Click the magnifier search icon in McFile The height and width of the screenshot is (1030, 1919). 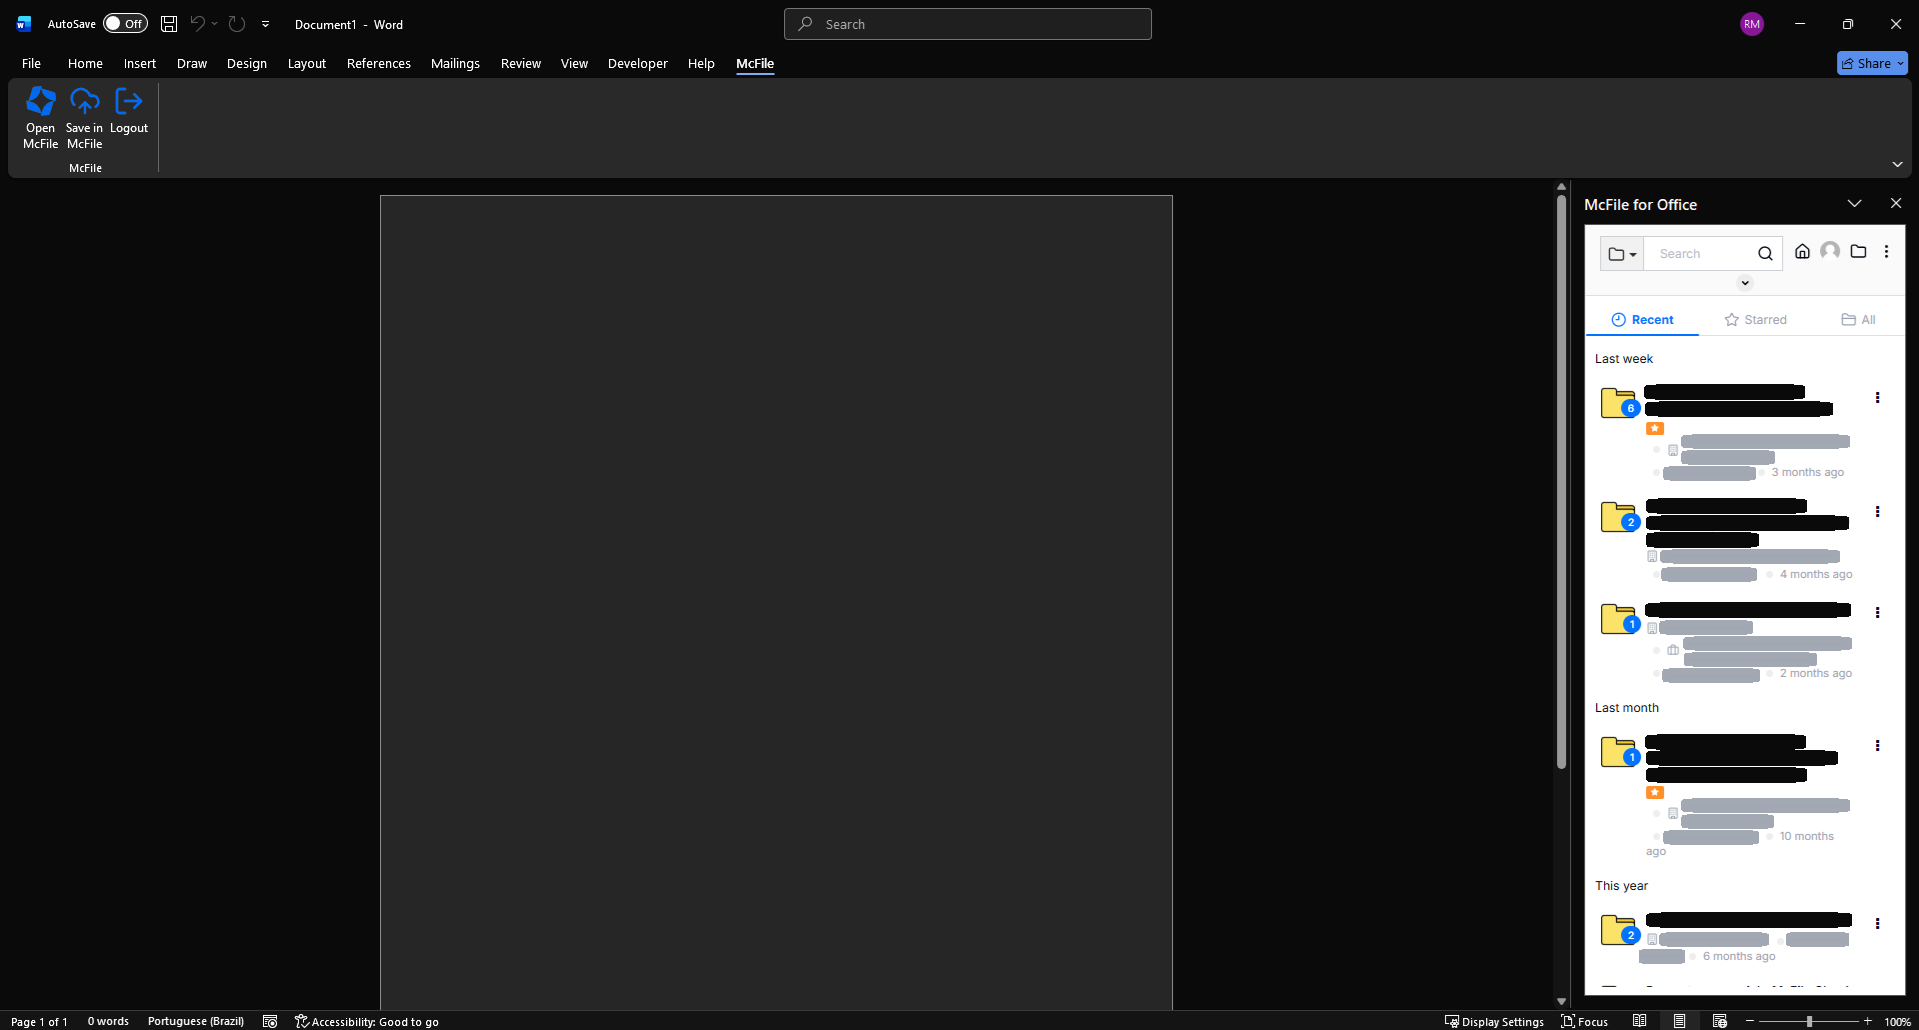pyautogui.click(x=1765, y=254)
